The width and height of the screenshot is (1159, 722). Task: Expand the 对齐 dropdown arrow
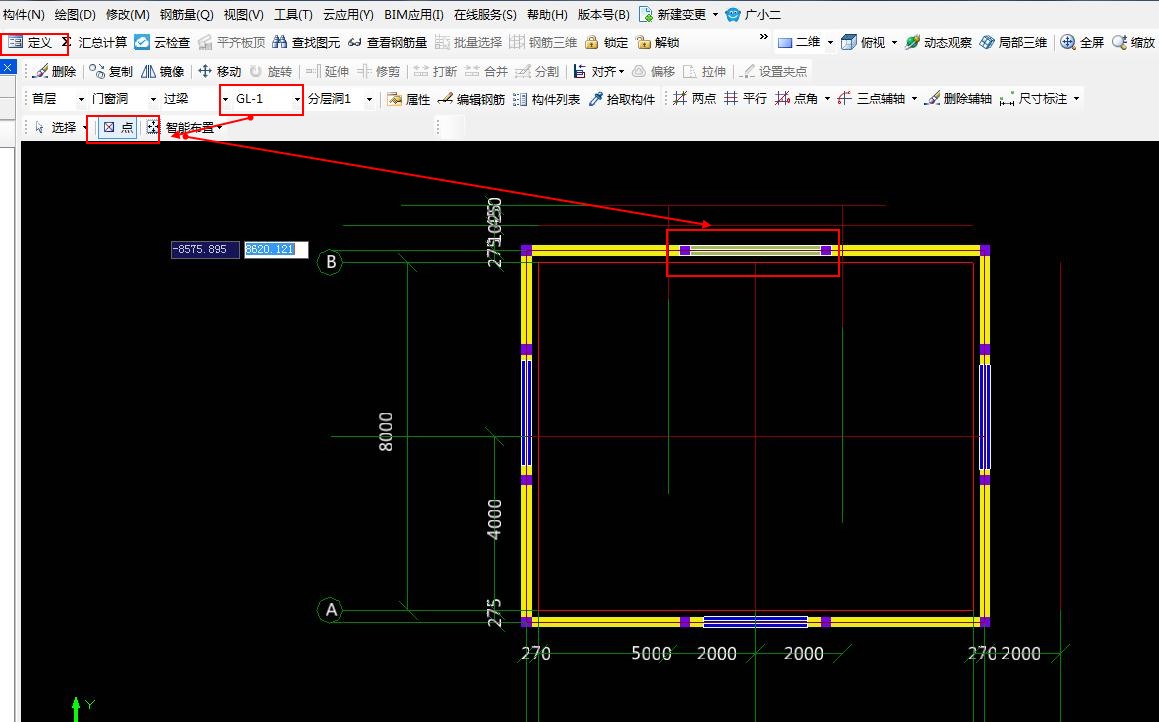click(x=622, y=72)
